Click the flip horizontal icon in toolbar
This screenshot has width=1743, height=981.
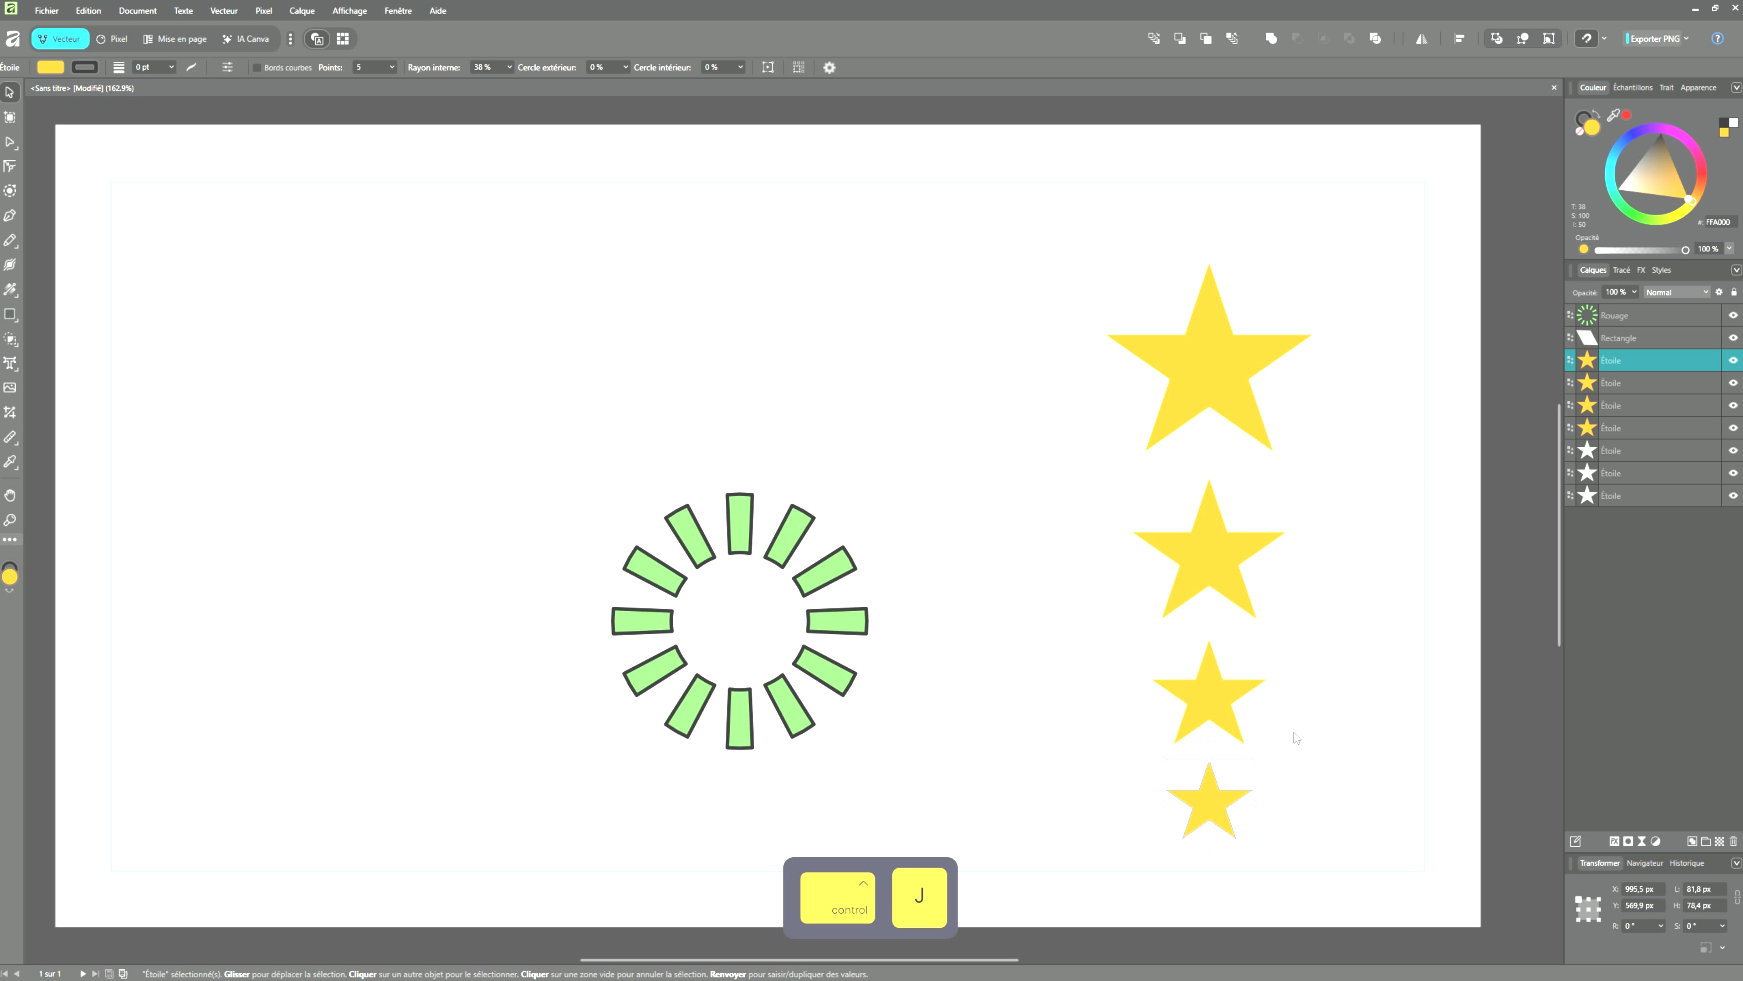click(x=1421, y=39)
